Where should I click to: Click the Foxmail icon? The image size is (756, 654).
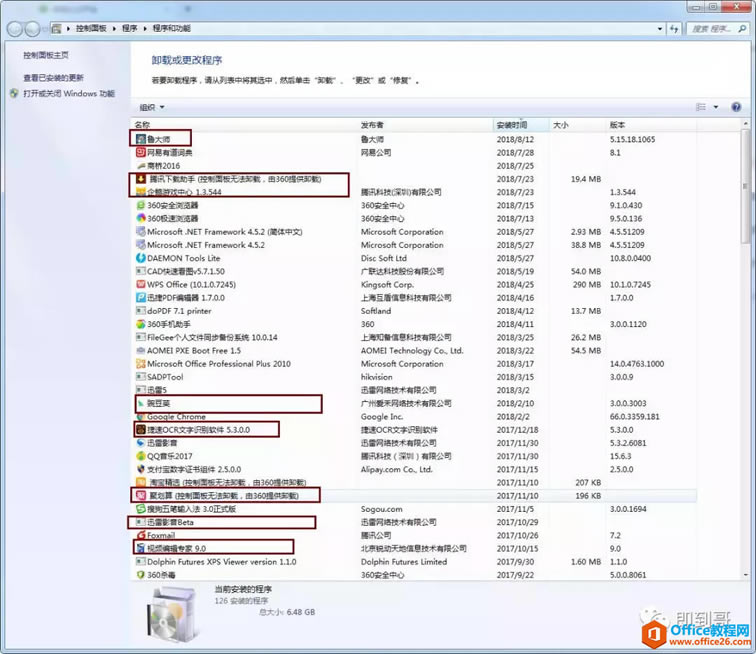tap(140, 535)
